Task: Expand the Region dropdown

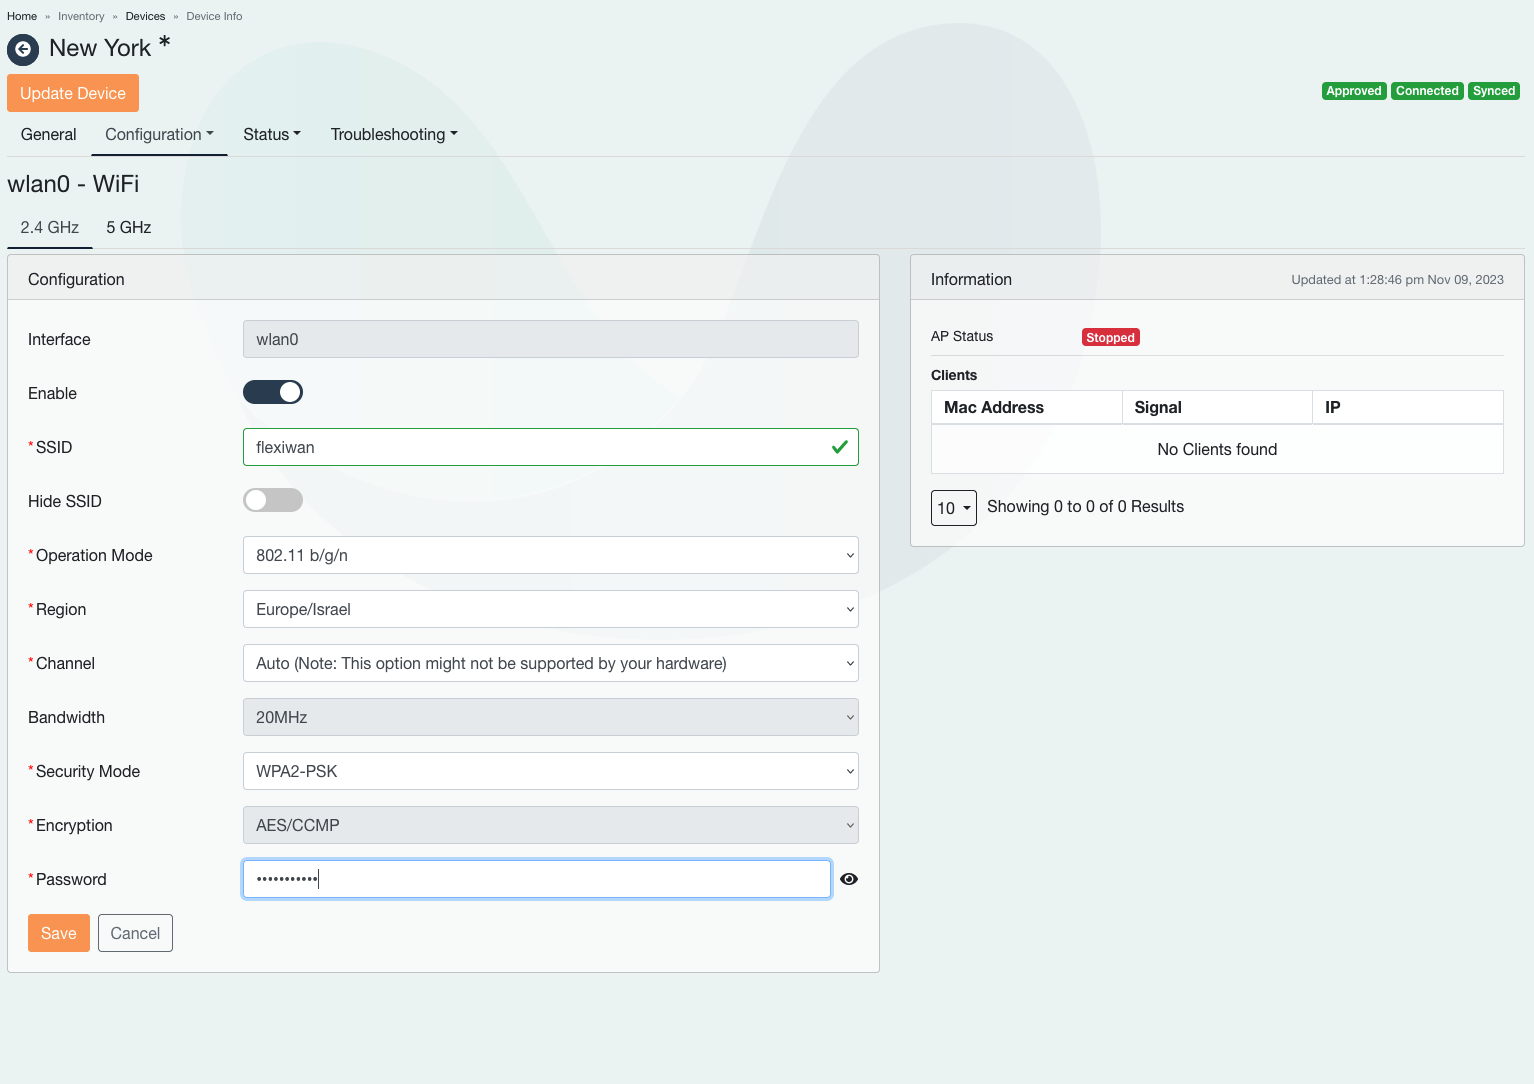Action: coord(550,609)
